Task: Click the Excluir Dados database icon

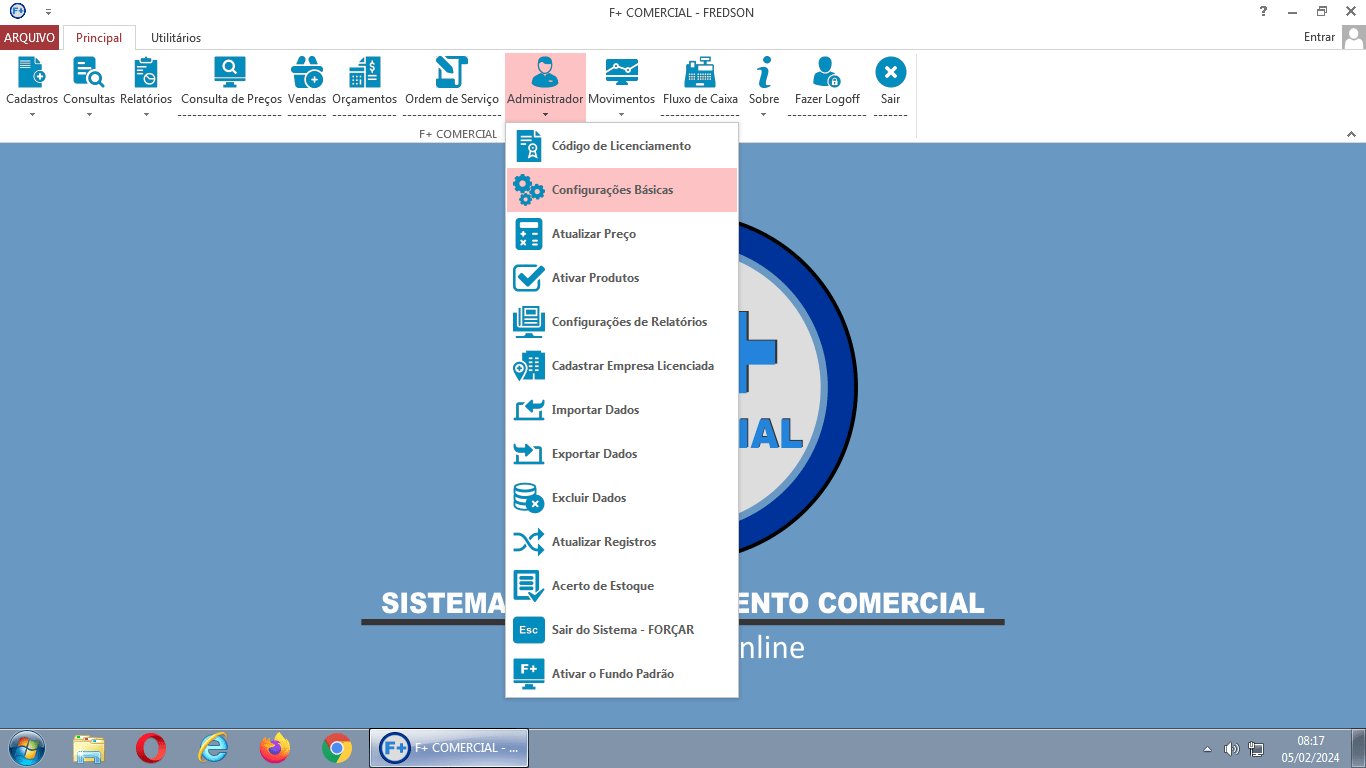Action: [529, 498]
